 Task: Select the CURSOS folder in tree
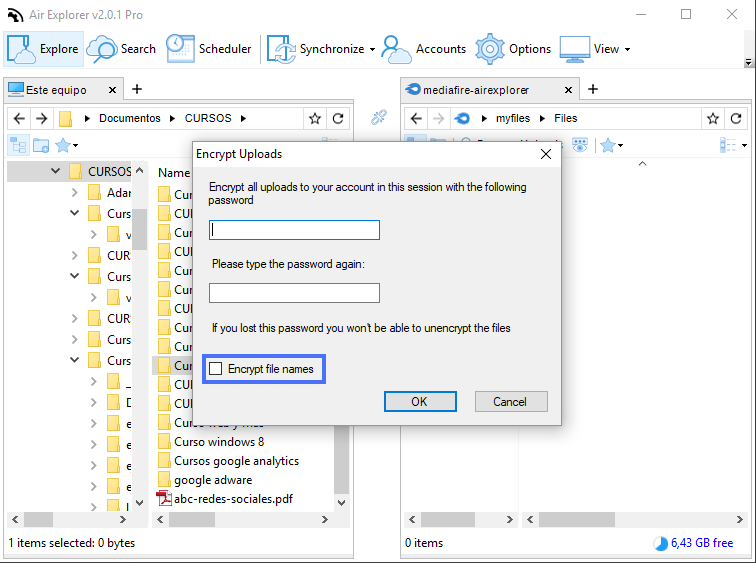(x=109, y=171)
